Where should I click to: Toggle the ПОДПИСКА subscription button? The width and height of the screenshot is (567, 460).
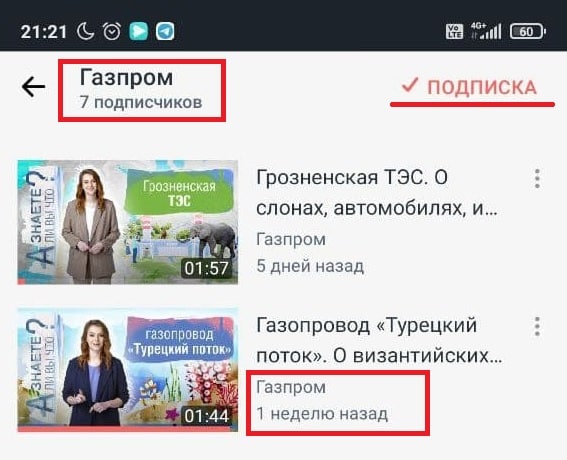(x=469, y=87)
